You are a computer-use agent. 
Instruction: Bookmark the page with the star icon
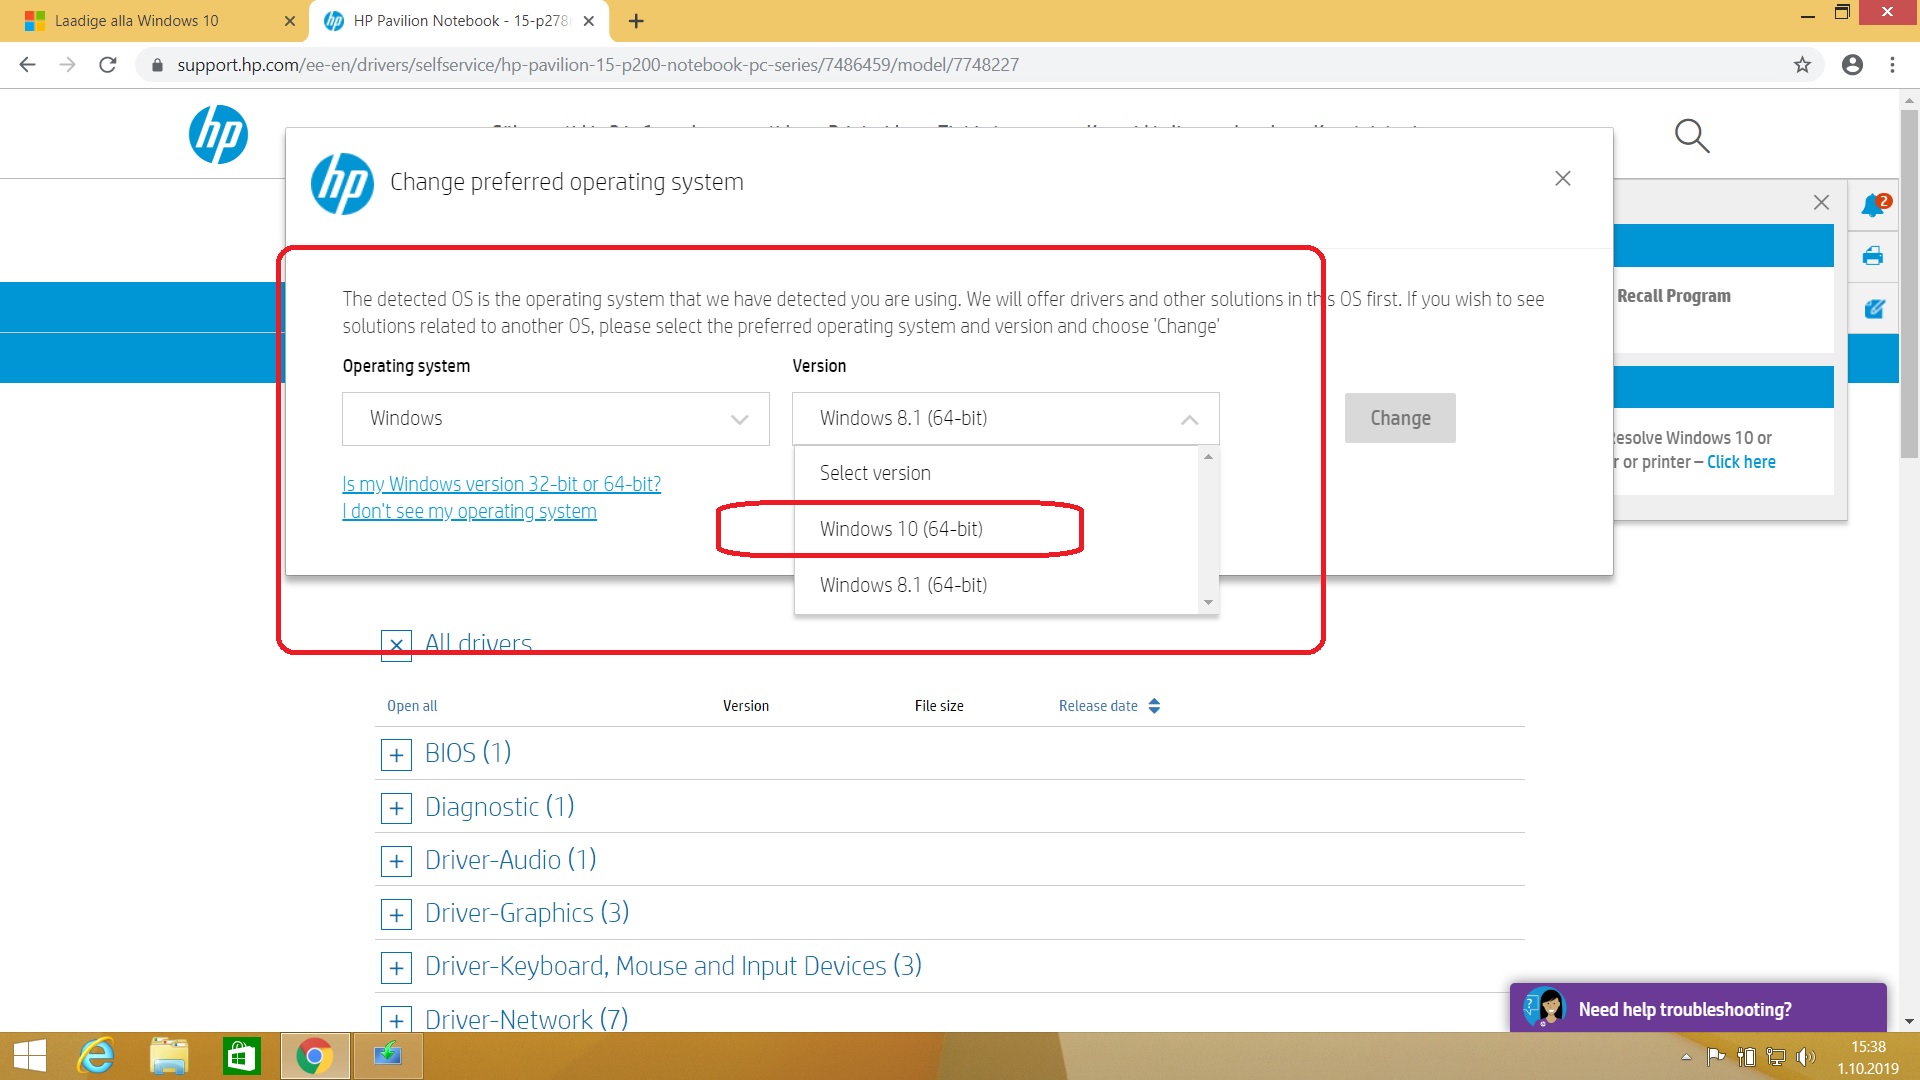[x=1802, y=65]
